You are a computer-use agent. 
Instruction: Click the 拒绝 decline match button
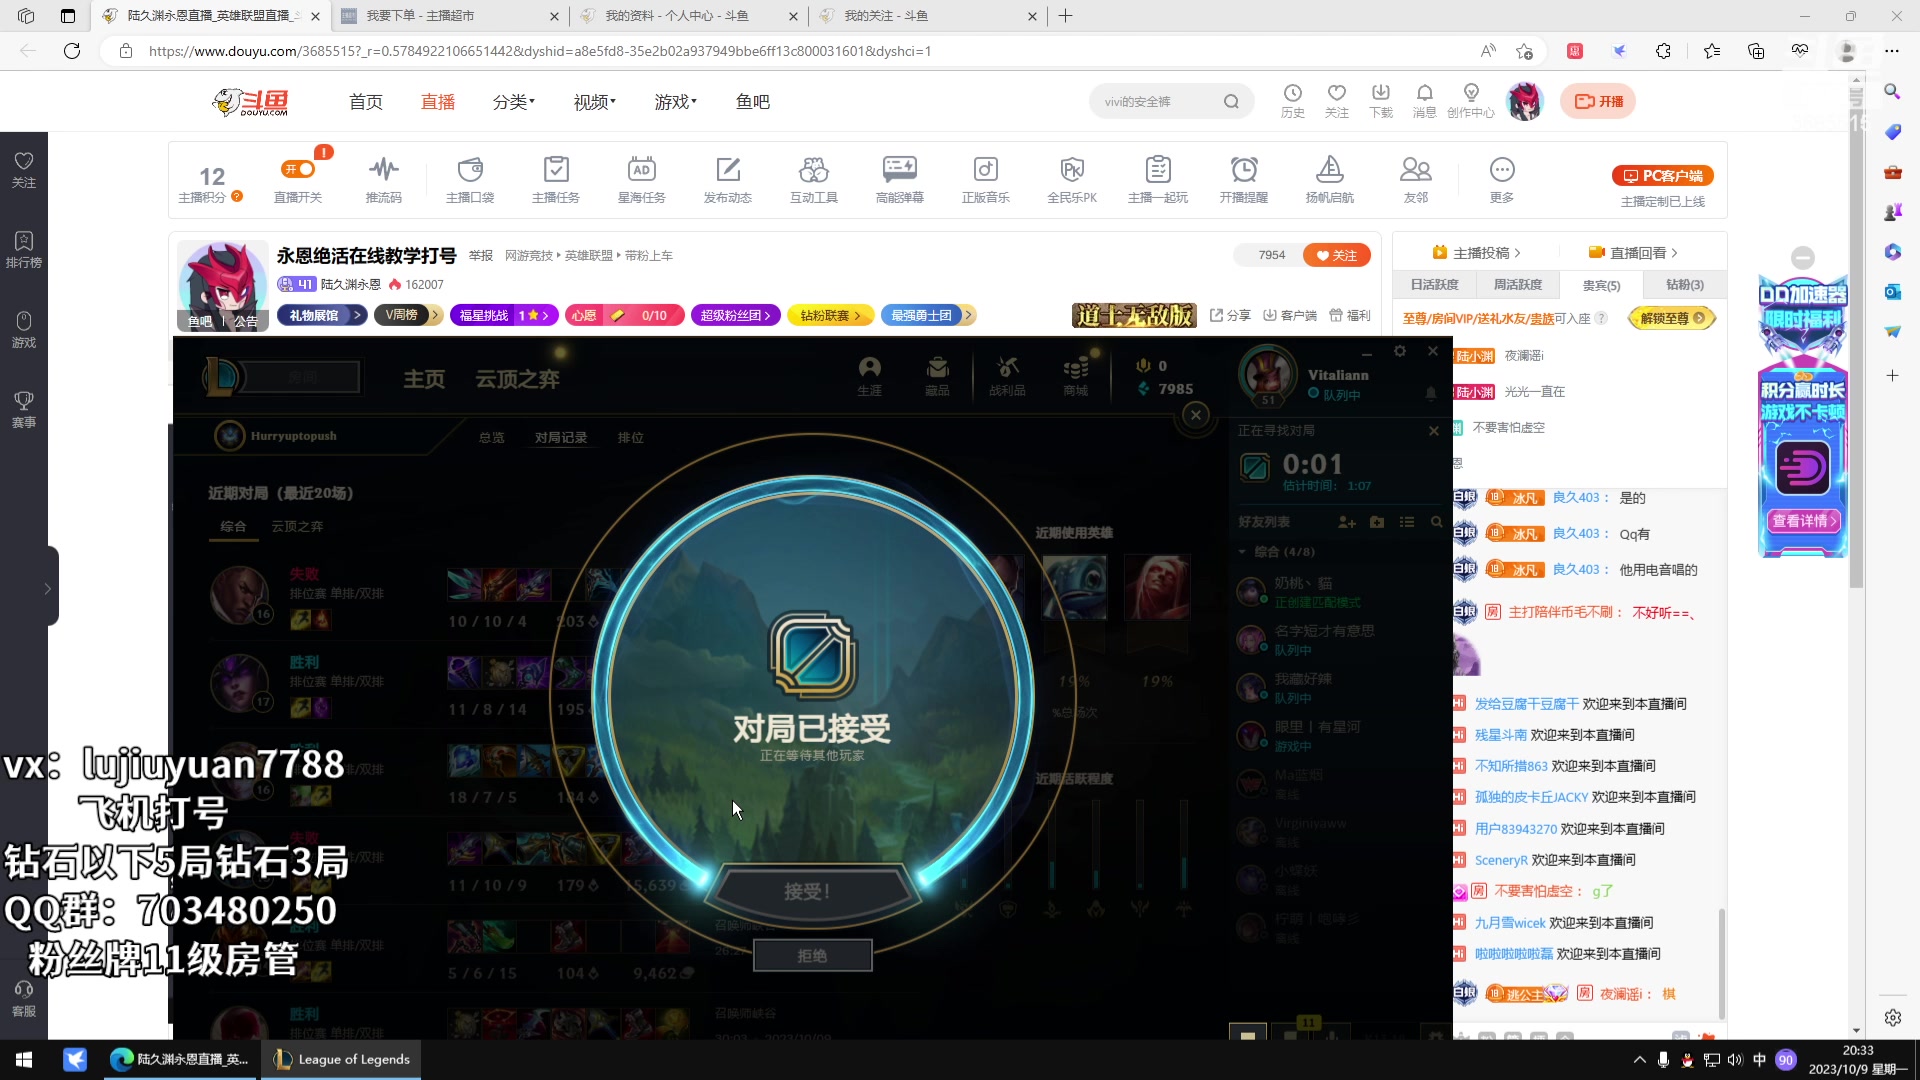(x=812, y=956)
